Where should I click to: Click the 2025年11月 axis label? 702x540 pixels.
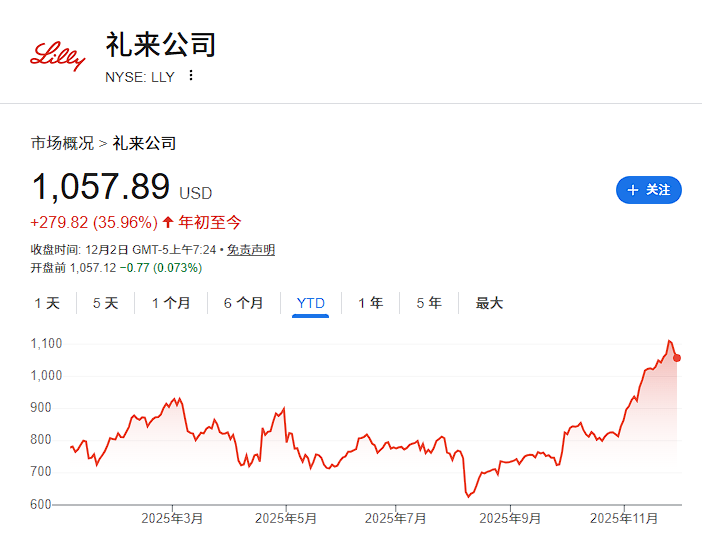[624, 519]
